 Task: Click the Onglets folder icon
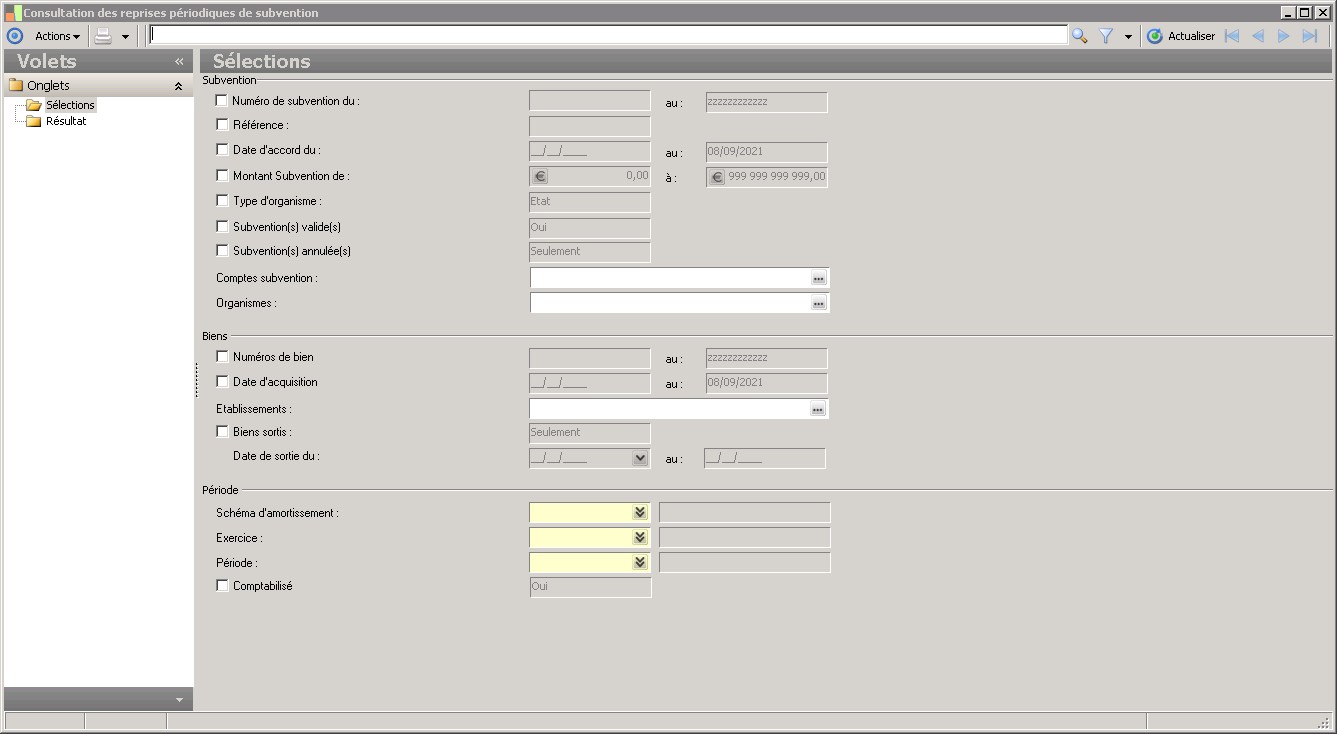tap(16, 85)
